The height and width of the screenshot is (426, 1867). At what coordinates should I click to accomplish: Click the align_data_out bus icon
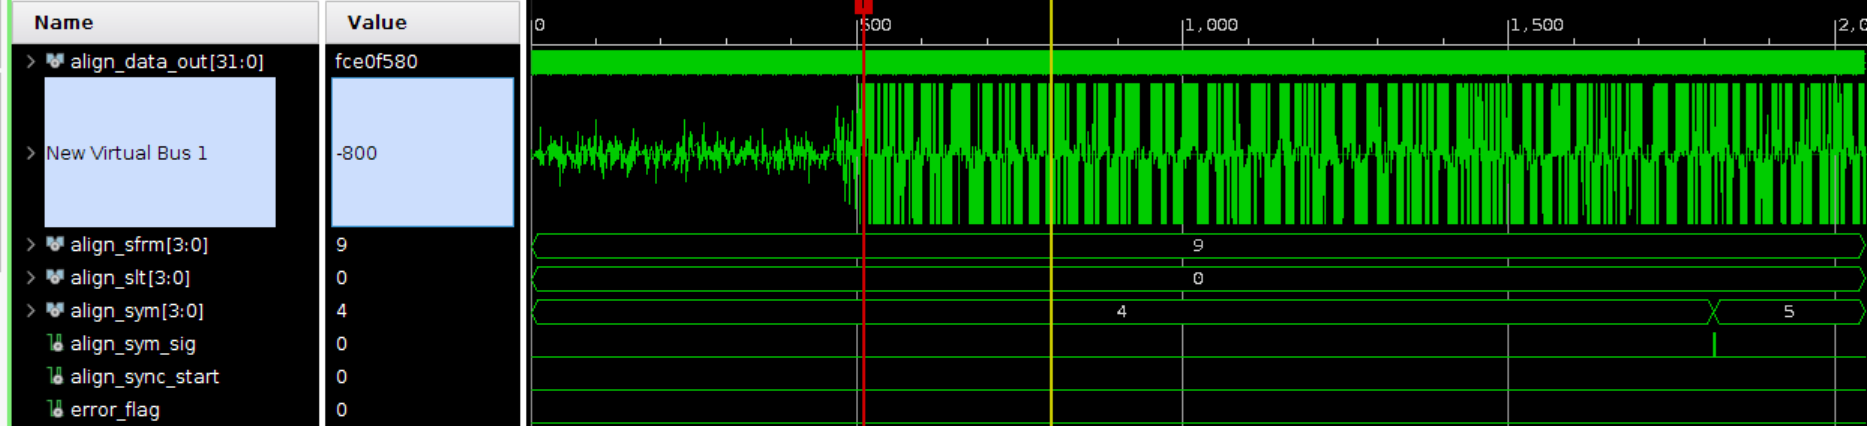[x=55, y=61]
